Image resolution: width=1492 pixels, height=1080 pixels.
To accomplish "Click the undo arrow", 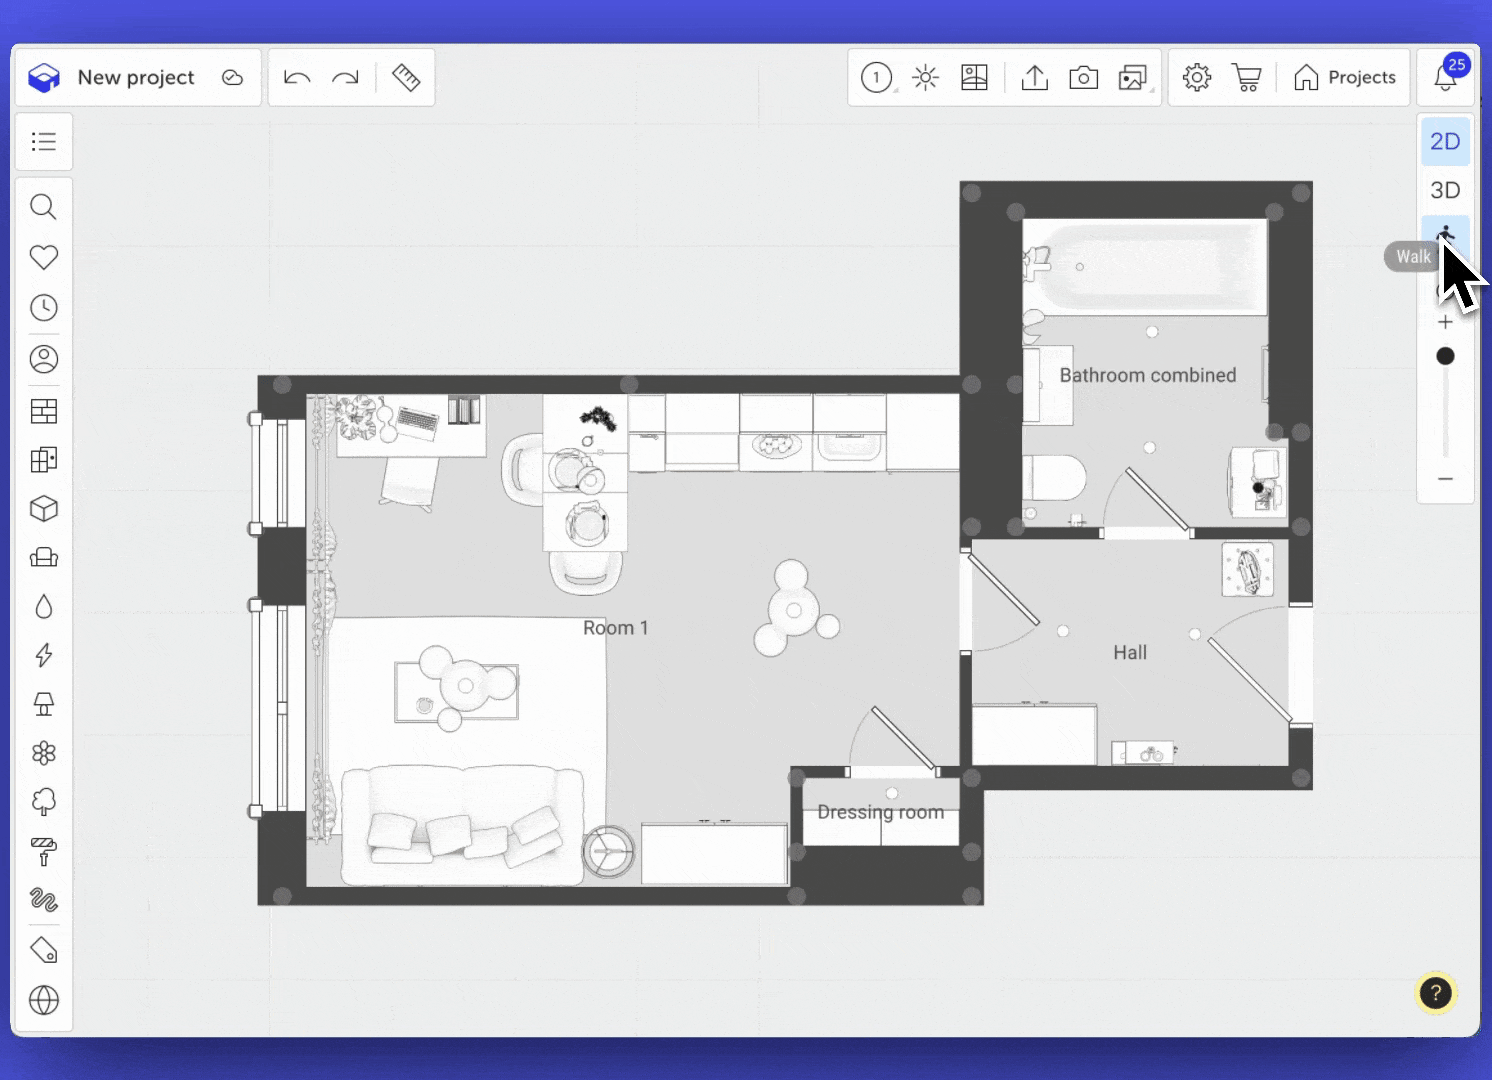I will [297, 78].
